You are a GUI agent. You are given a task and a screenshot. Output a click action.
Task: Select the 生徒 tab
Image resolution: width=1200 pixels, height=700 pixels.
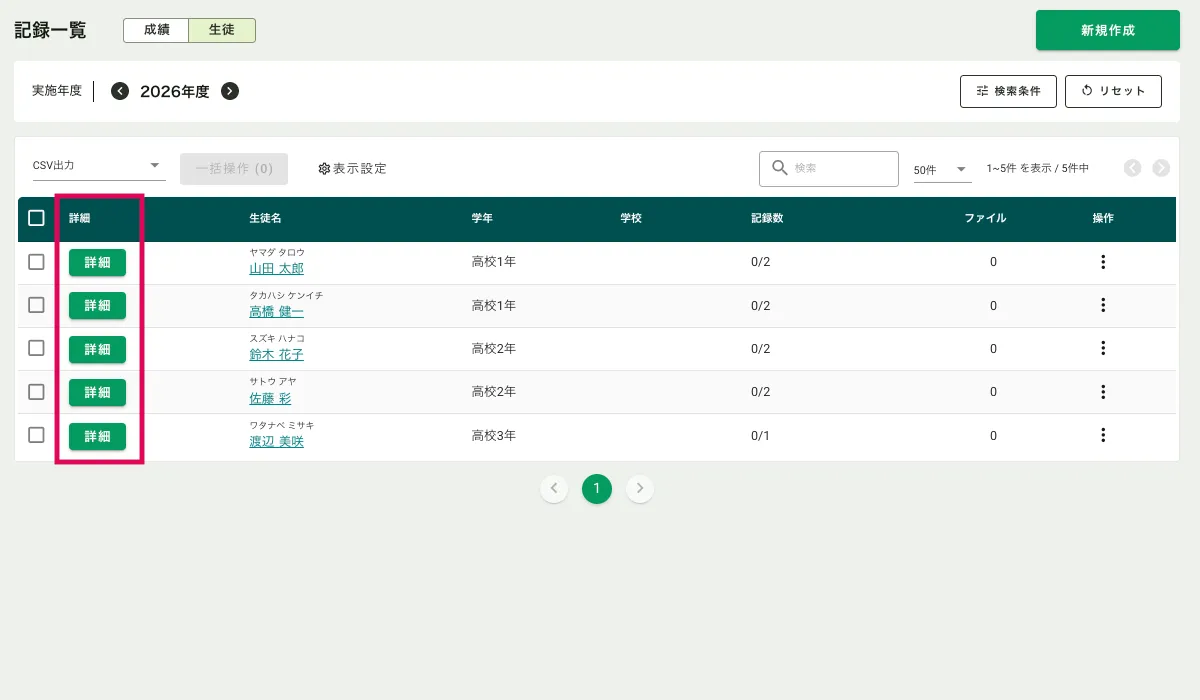tap(222, 30)
